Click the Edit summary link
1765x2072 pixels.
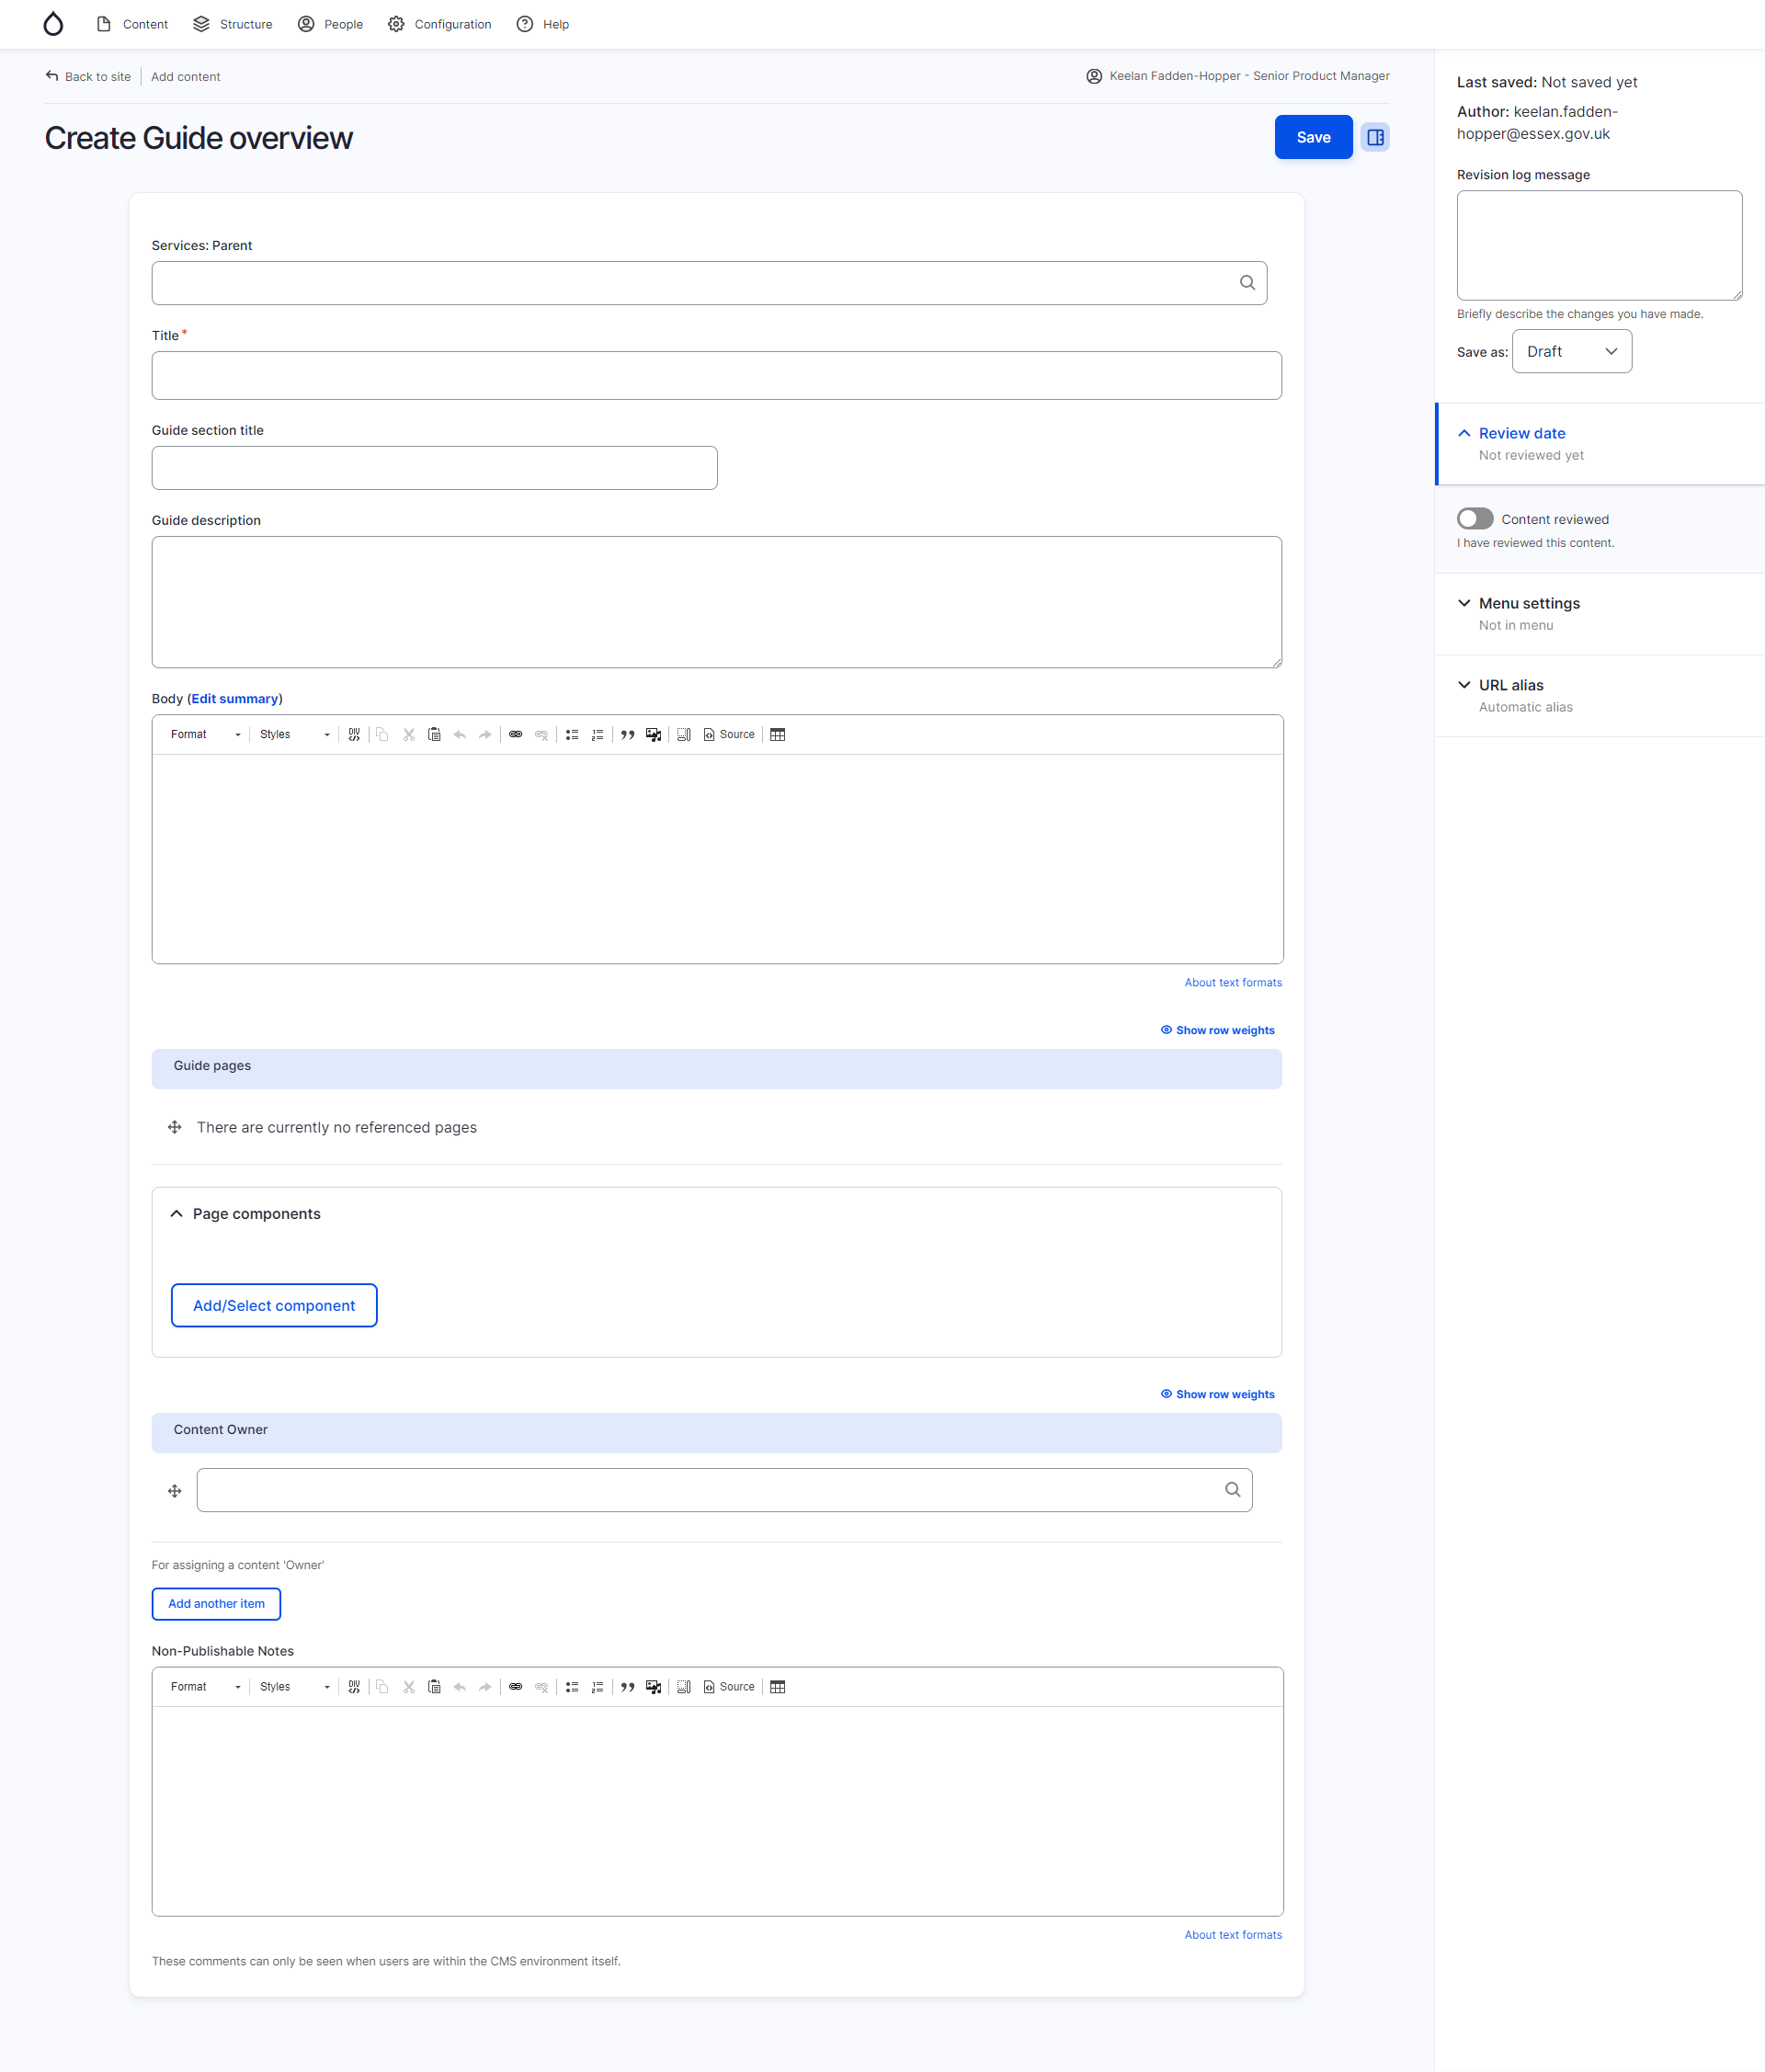coord(234,698)
